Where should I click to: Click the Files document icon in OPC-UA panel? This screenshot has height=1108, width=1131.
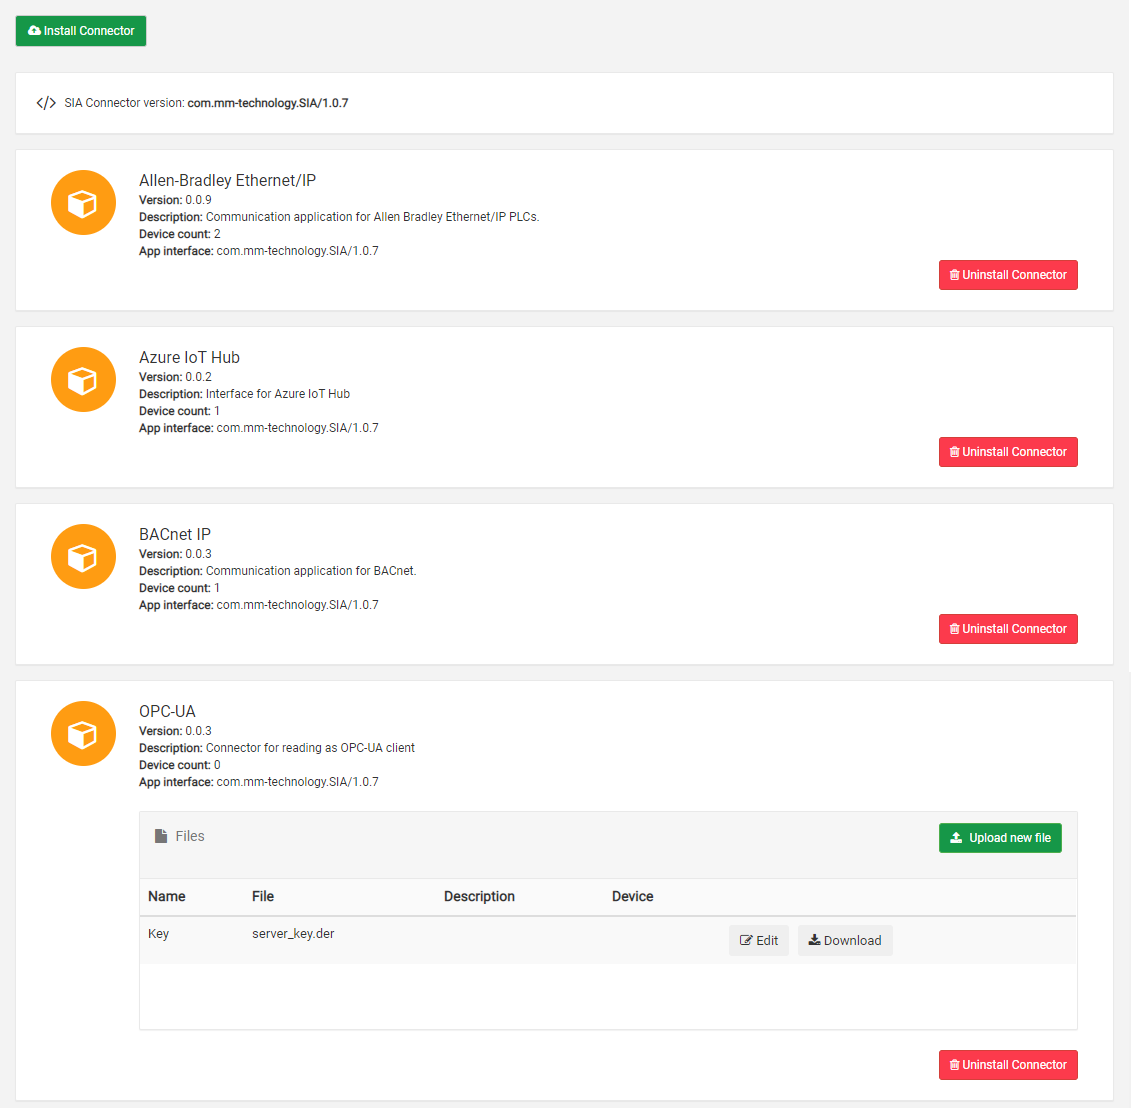click(159, 836)
